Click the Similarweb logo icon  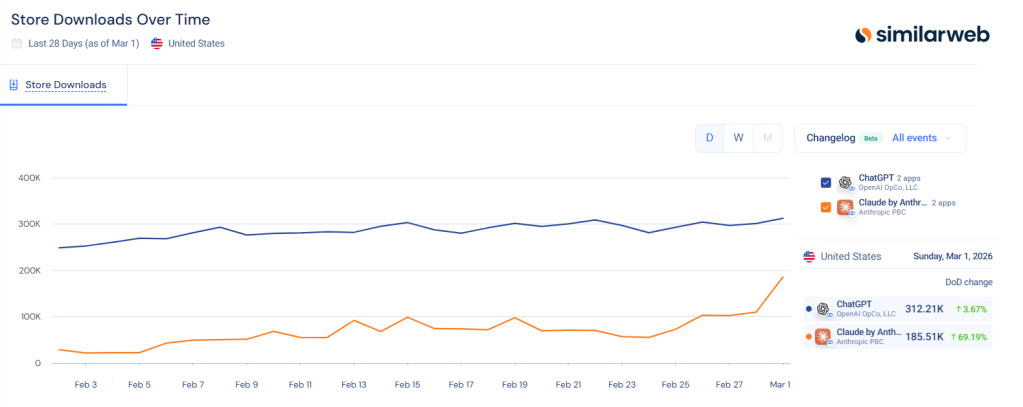(864, 35)
